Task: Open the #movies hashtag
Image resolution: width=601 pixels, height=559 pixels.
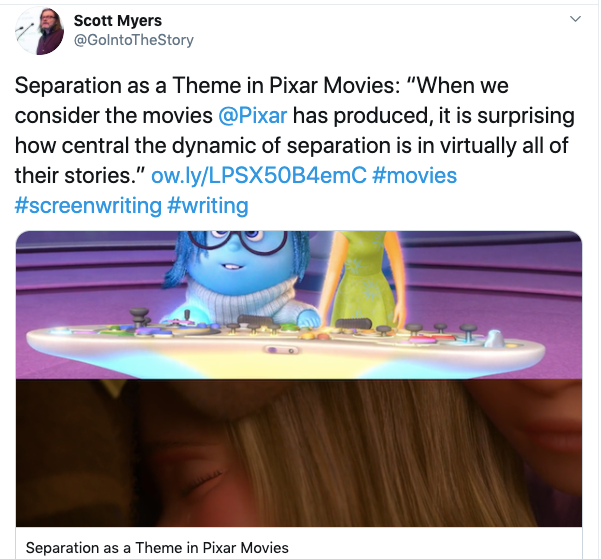Action: (x=414, y=176)
